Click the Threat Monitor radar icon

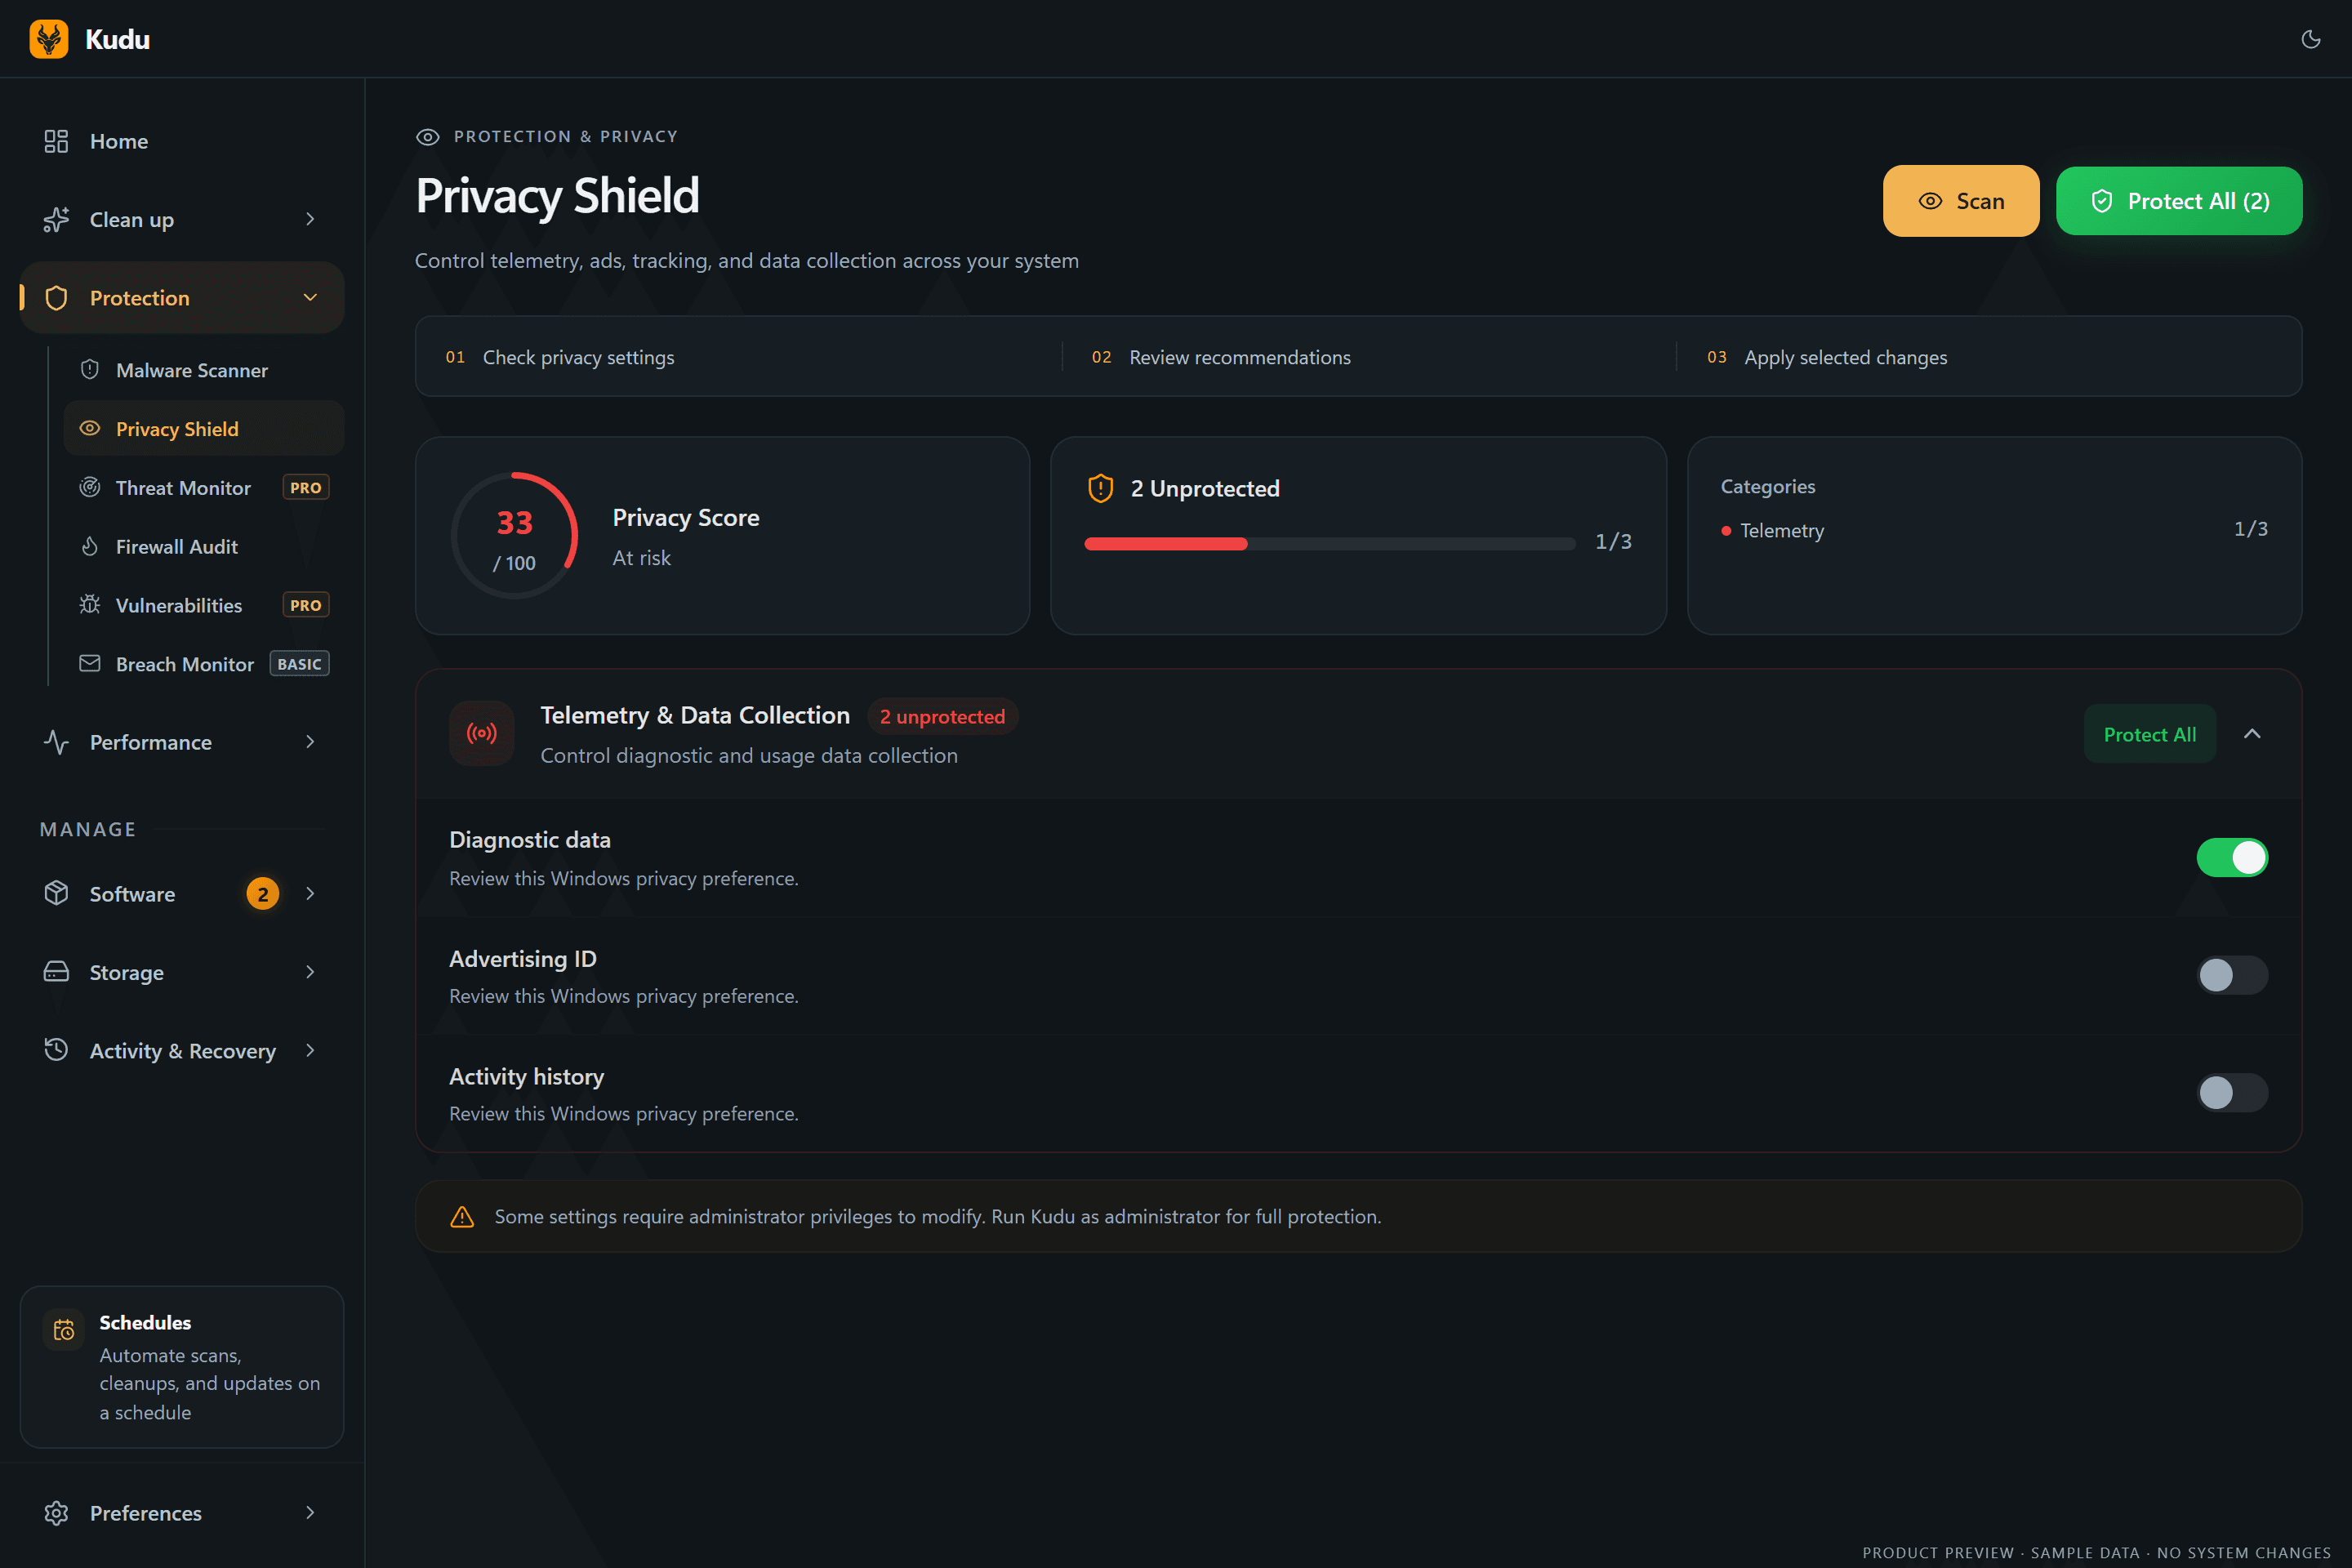click(x=90, y=487)
